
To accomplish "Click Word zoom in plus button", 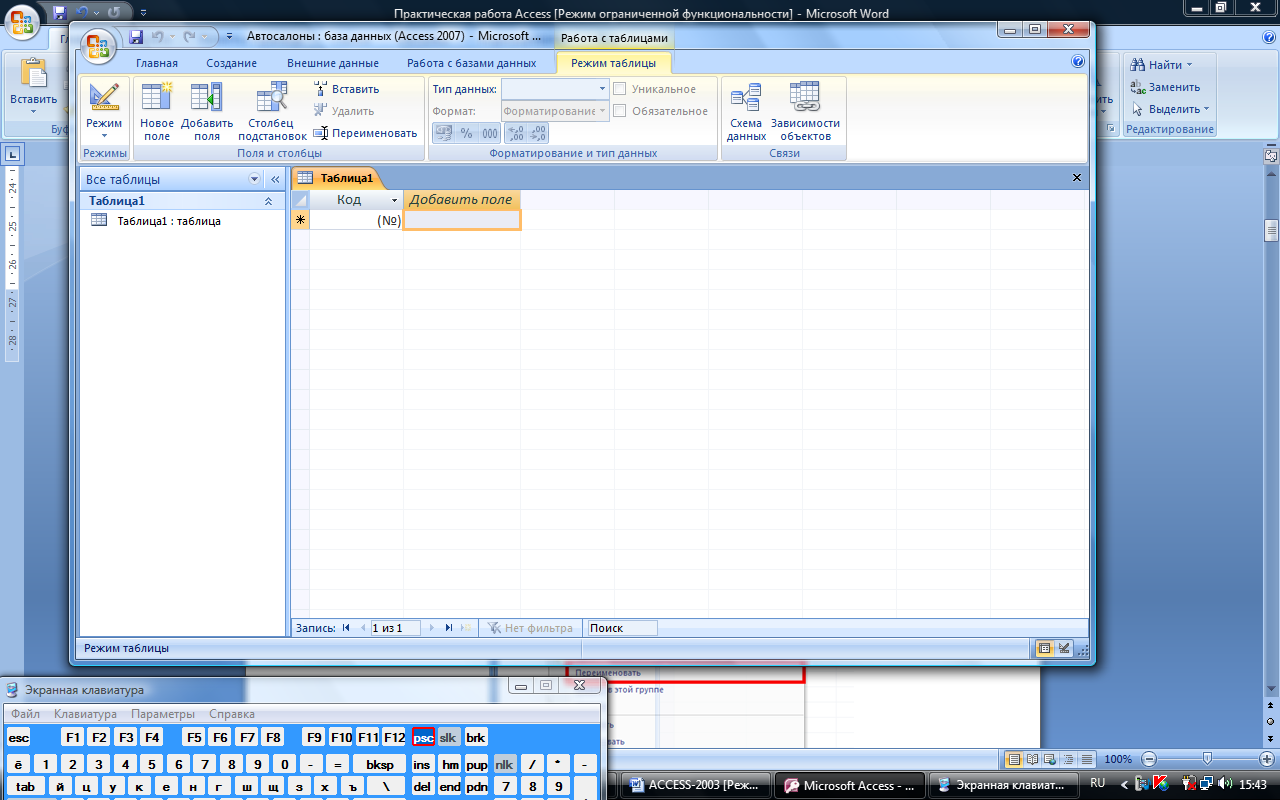I will [x=1265, y=759].
